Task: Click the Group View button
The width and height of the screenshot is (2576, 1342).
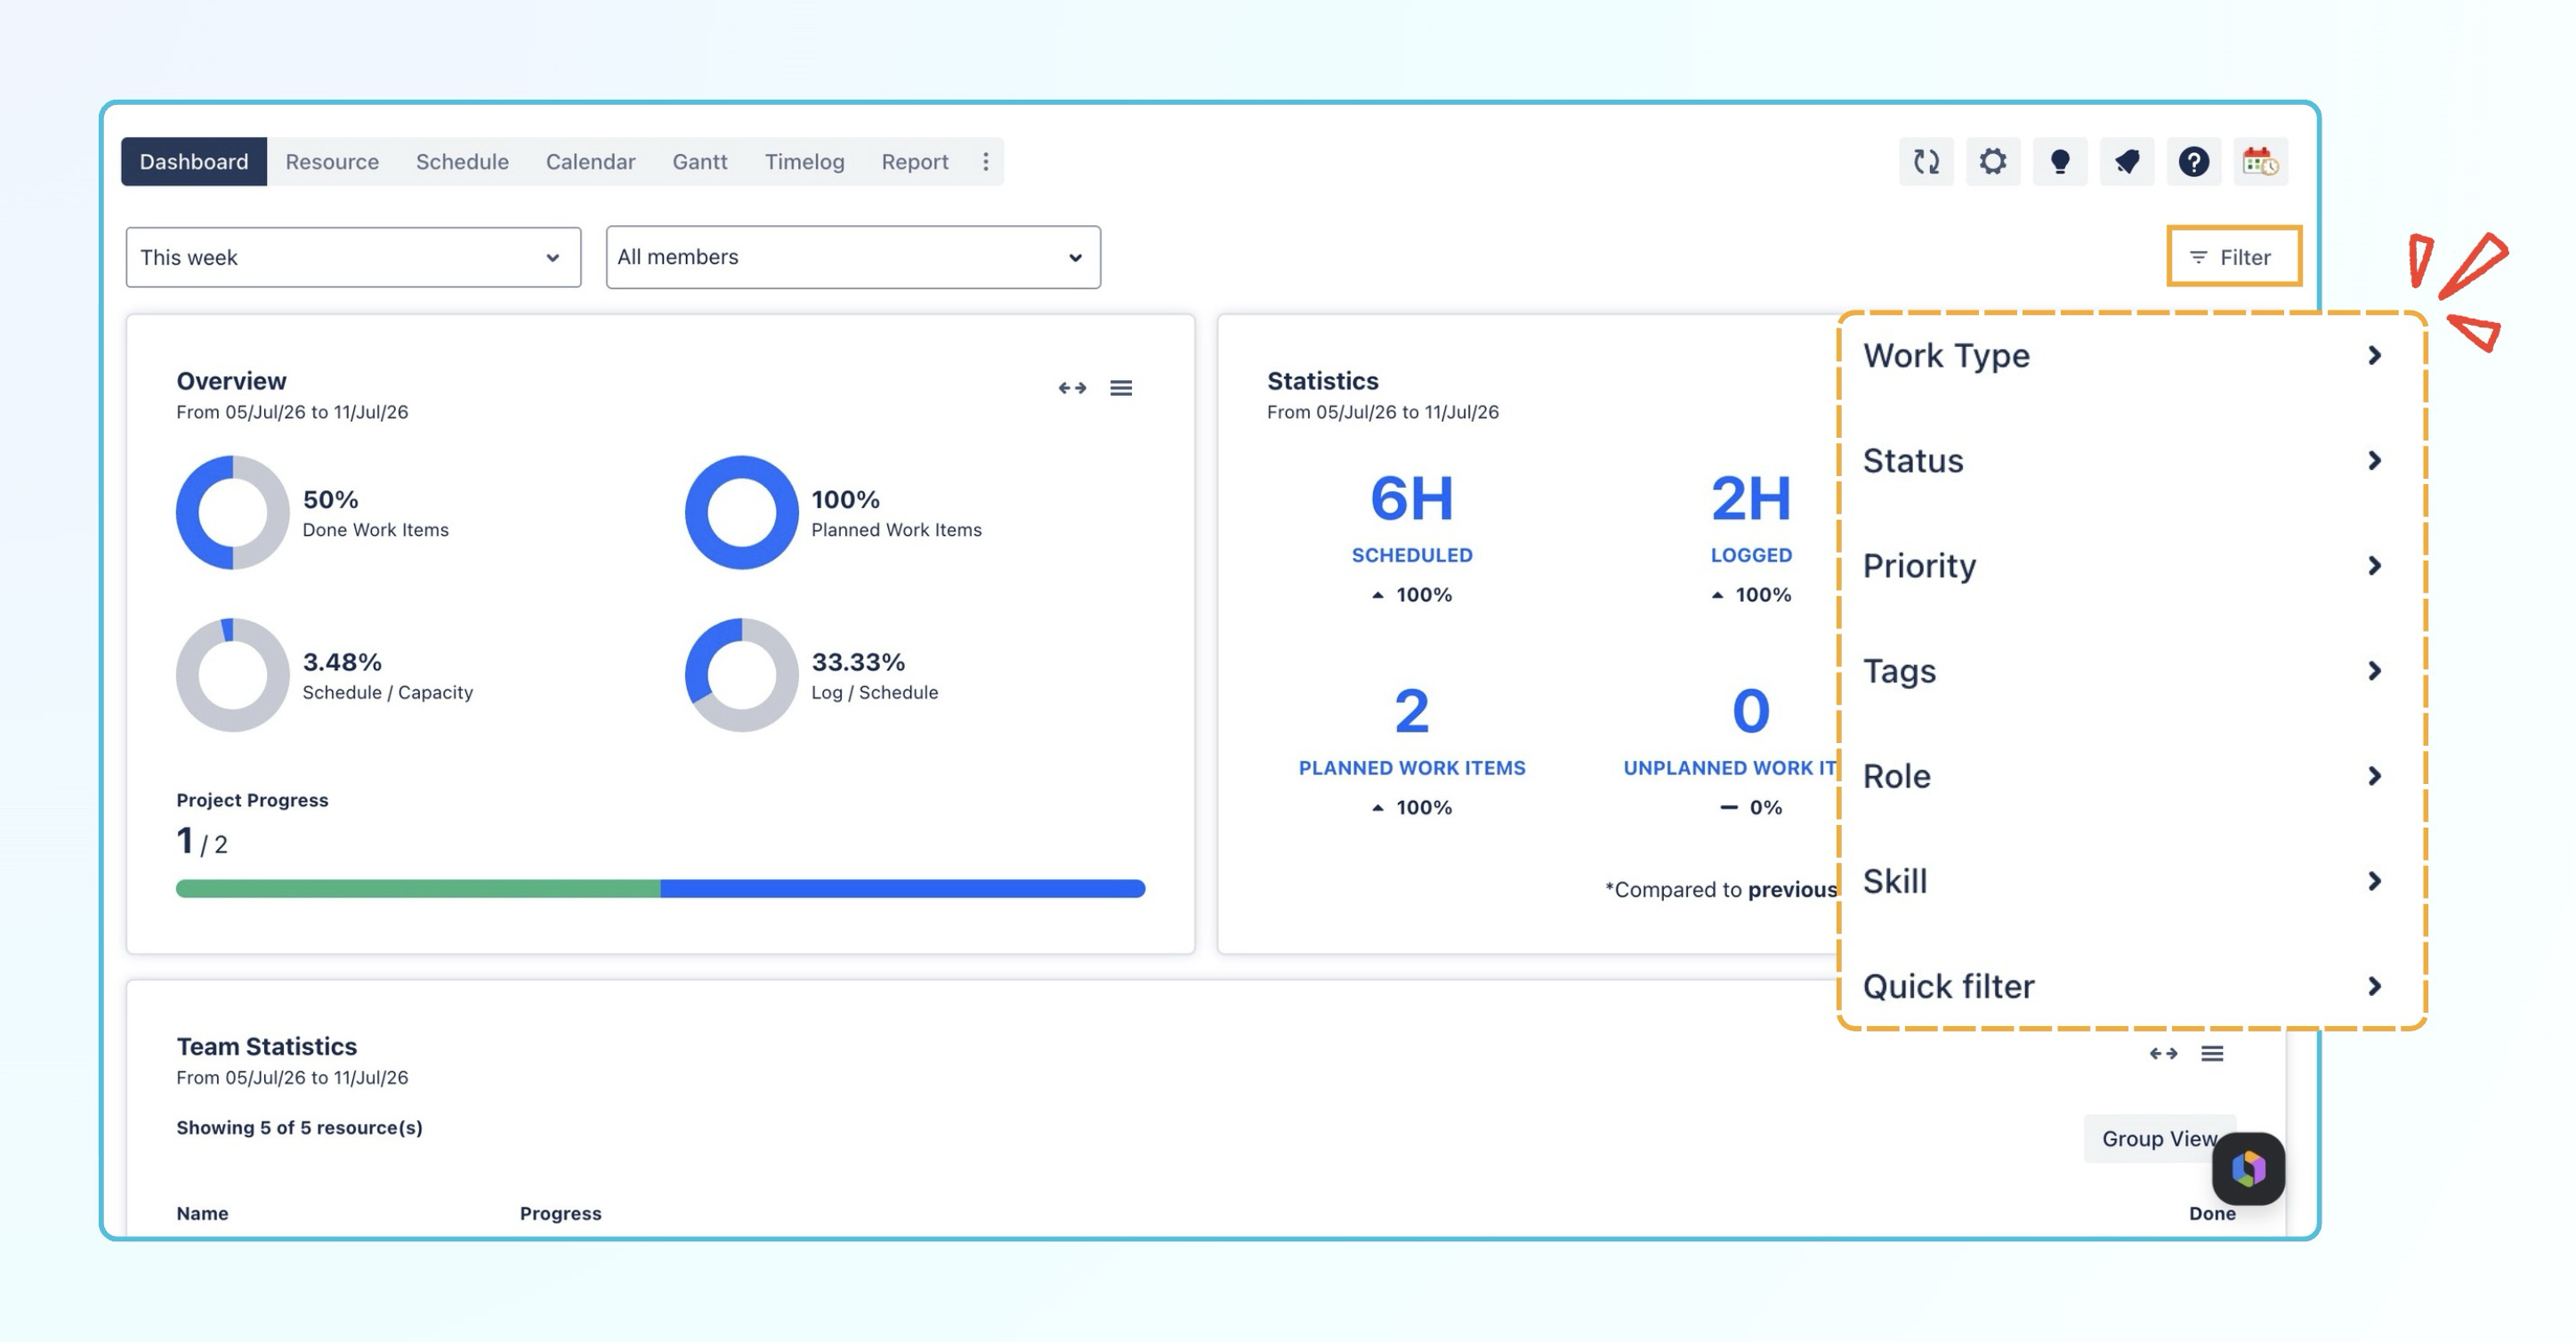Action: coord(2159,1138)
